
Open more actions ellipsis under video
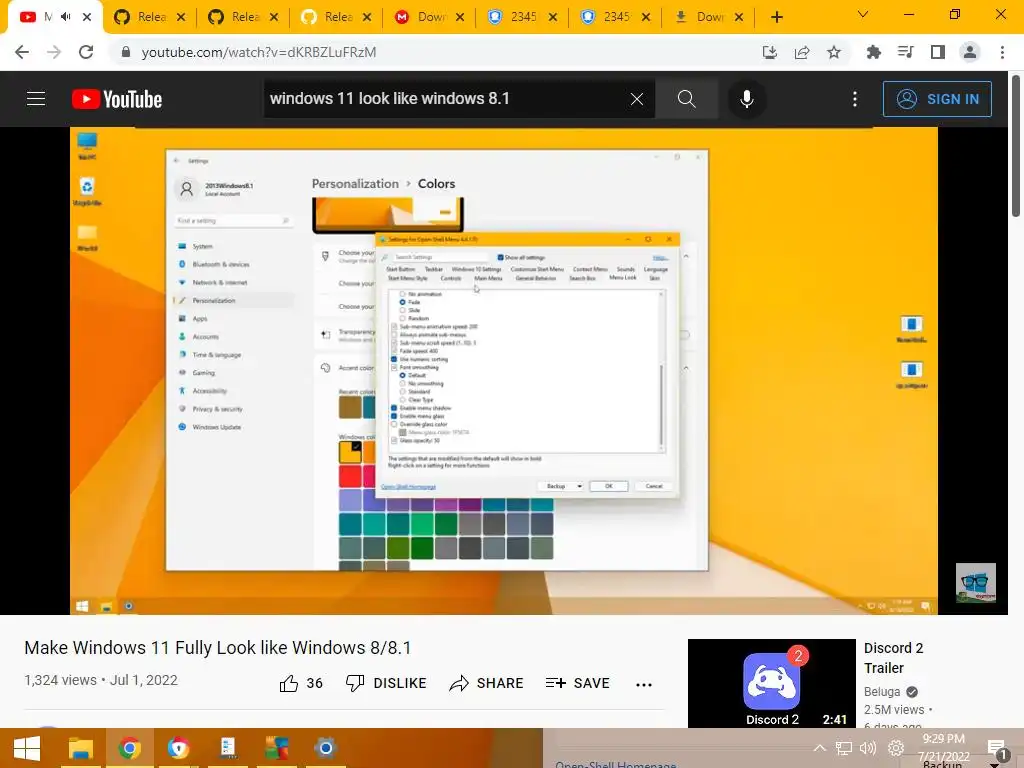[644, 684]
